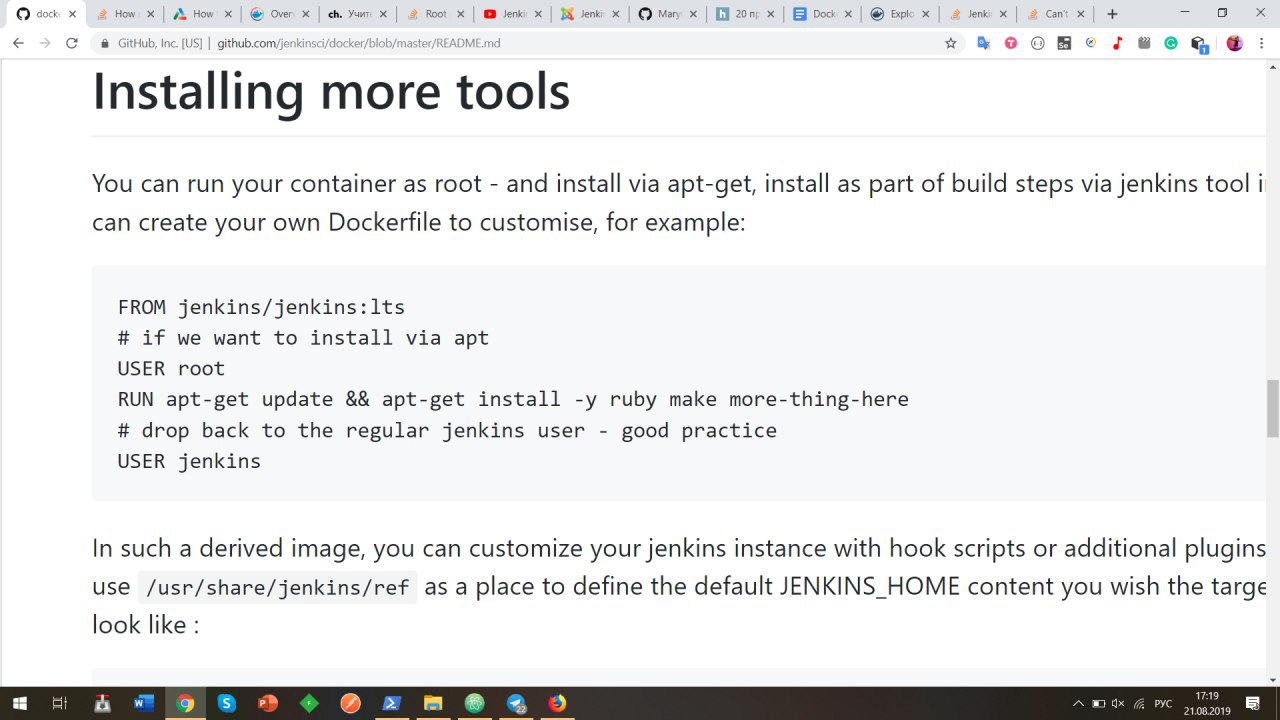Viewport: 1280px width, 720px height.
Task: Open Microsoft Word from taskbar
Action: (x=143, y=703)
